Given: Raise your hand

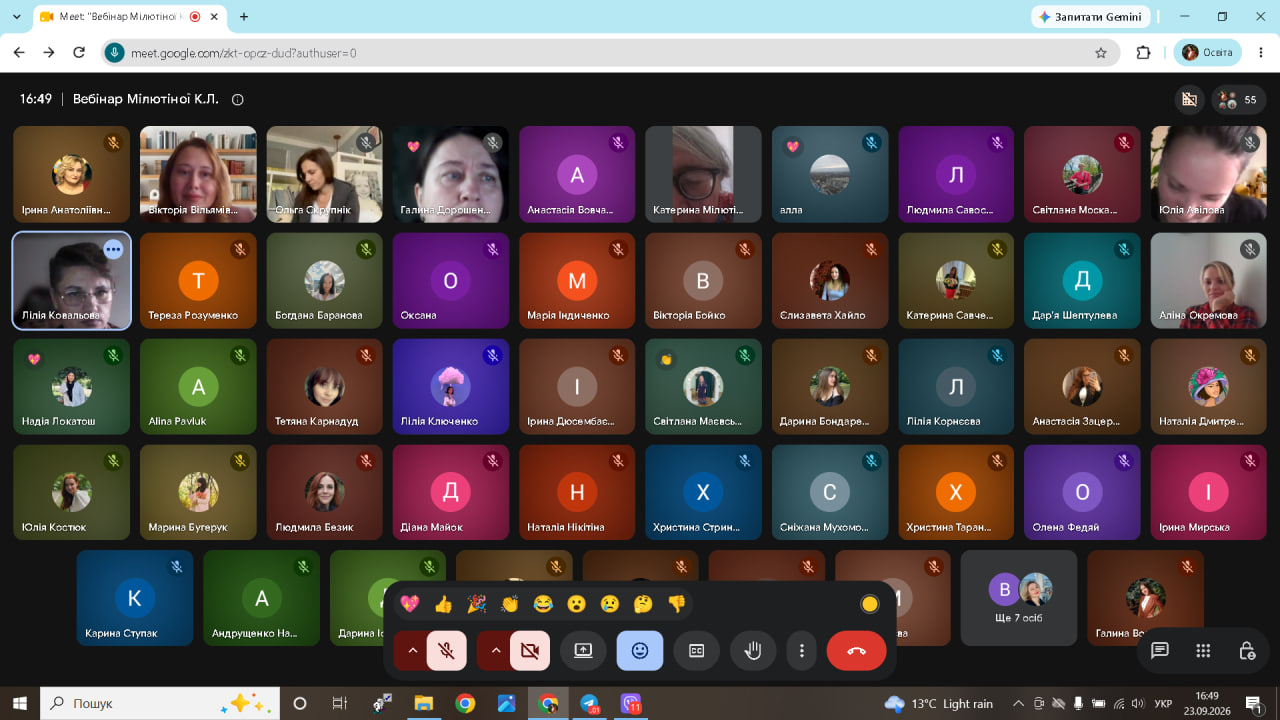Looking at the screenshot, I should click(753, 651).
